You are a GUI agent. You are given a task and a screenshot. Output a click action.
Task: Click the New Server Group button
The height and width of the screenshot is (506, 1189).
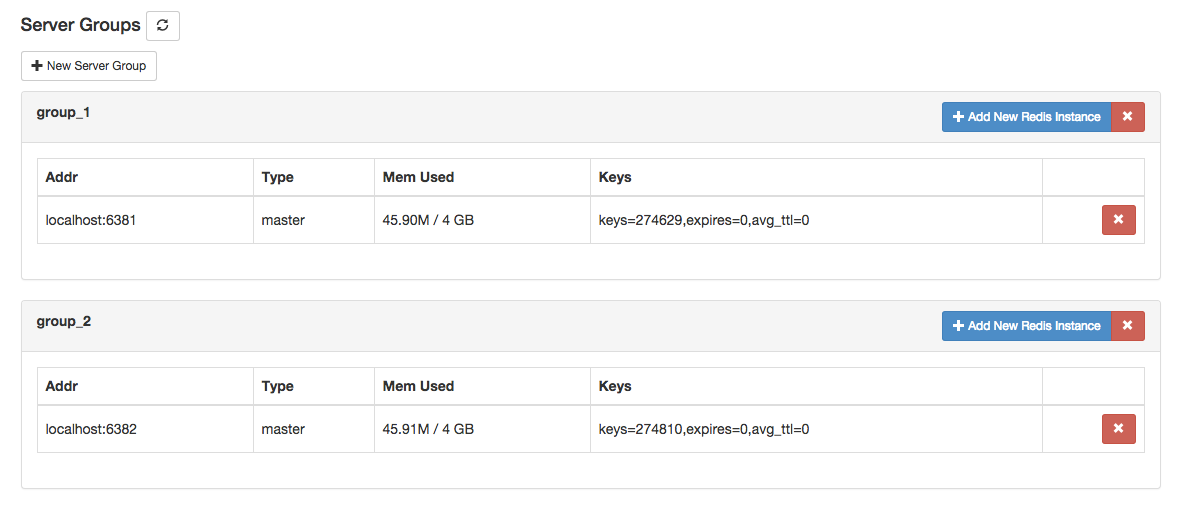[x=89, y=66]
